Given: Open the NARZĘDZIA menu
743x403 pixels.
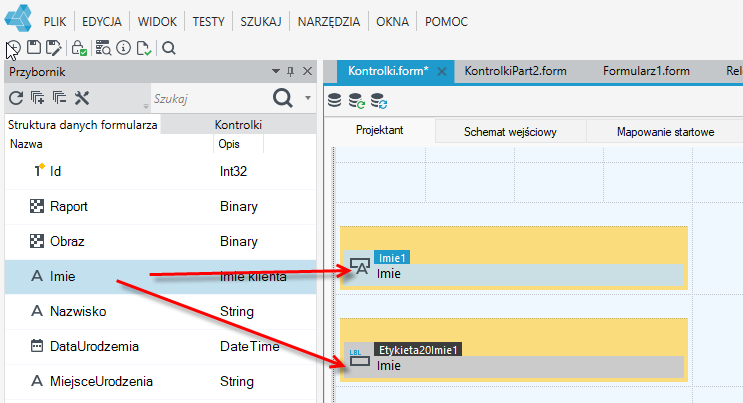Looking at the screenshot, I should click(x=329, y=22).
